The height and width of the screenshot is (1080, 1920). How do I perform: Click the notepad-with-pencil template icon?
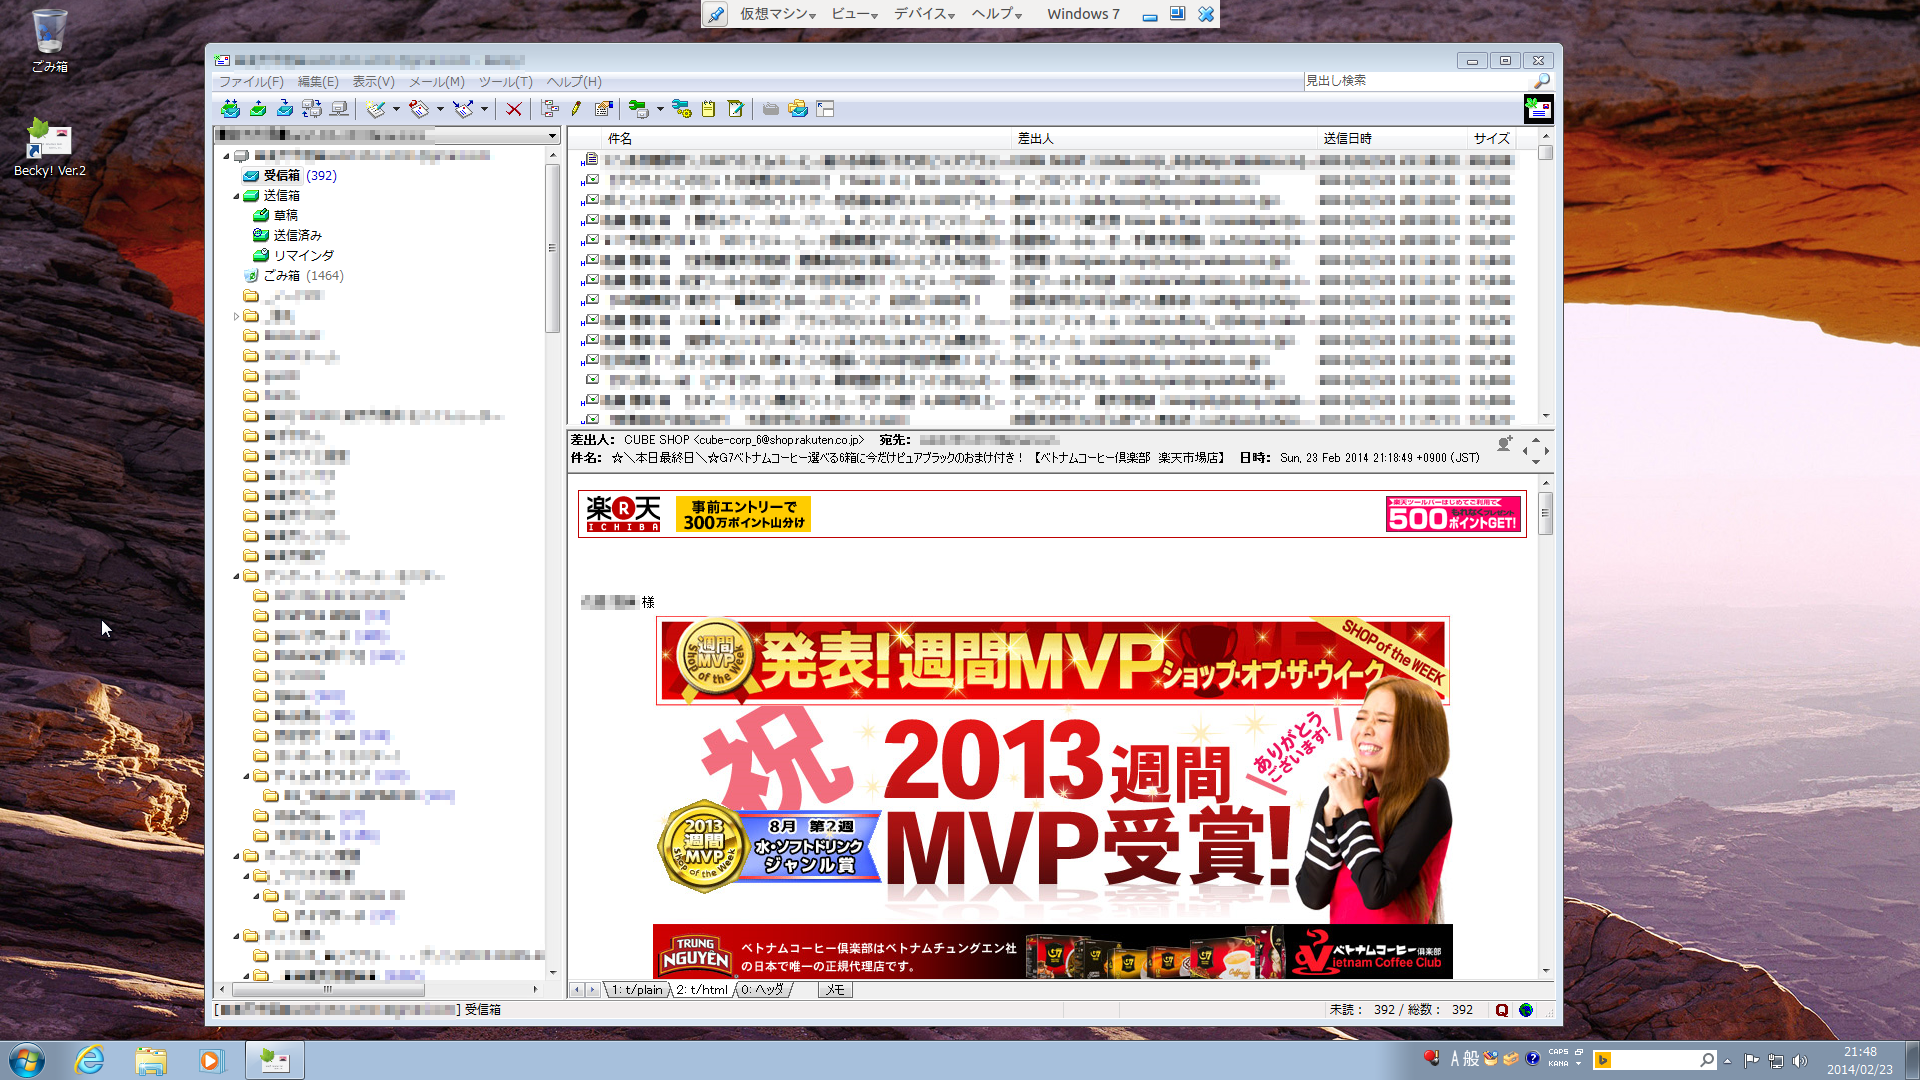(736, 109)
